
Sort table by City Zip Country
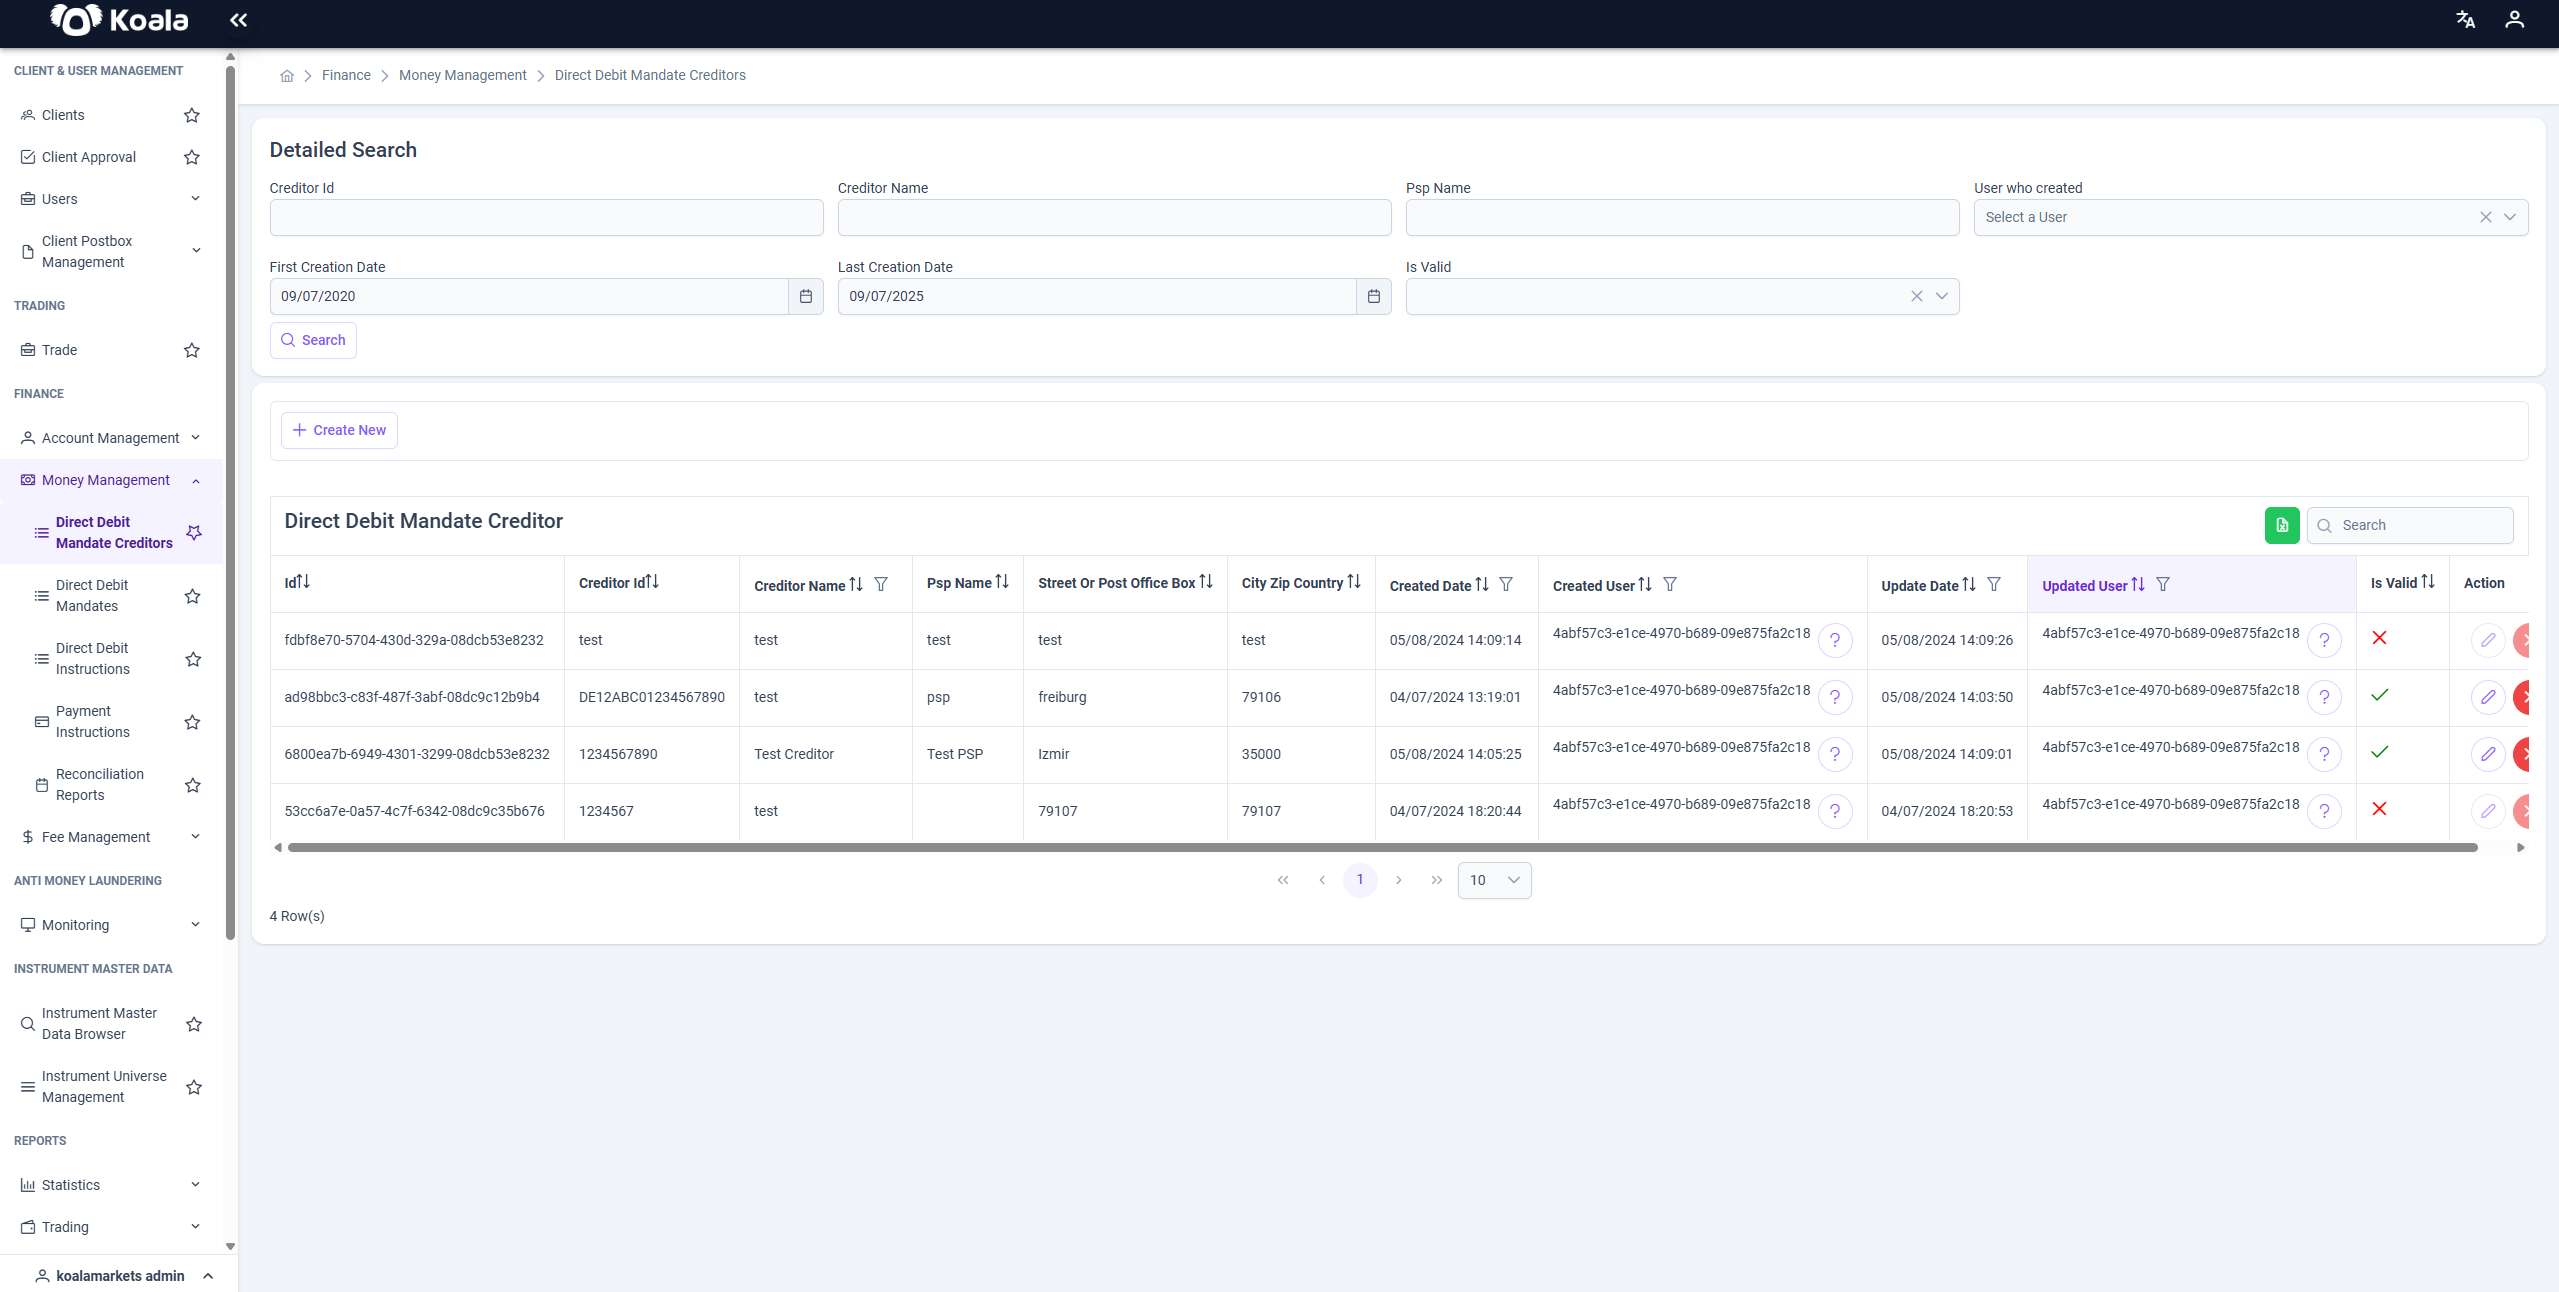coord(1354,582)
